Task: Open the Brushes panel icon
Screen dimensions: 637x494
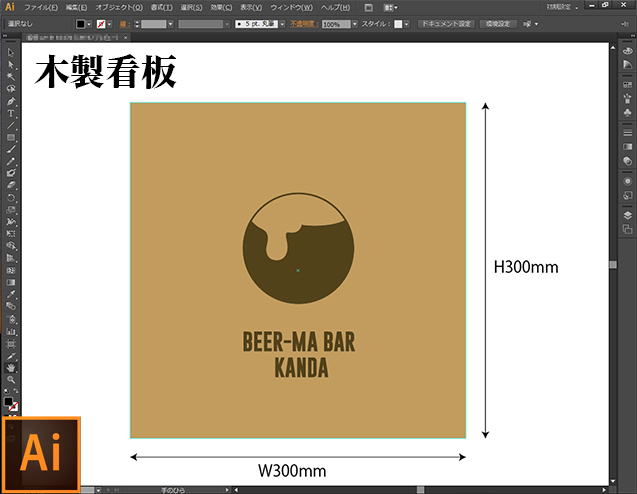Action: pos(628,98)
